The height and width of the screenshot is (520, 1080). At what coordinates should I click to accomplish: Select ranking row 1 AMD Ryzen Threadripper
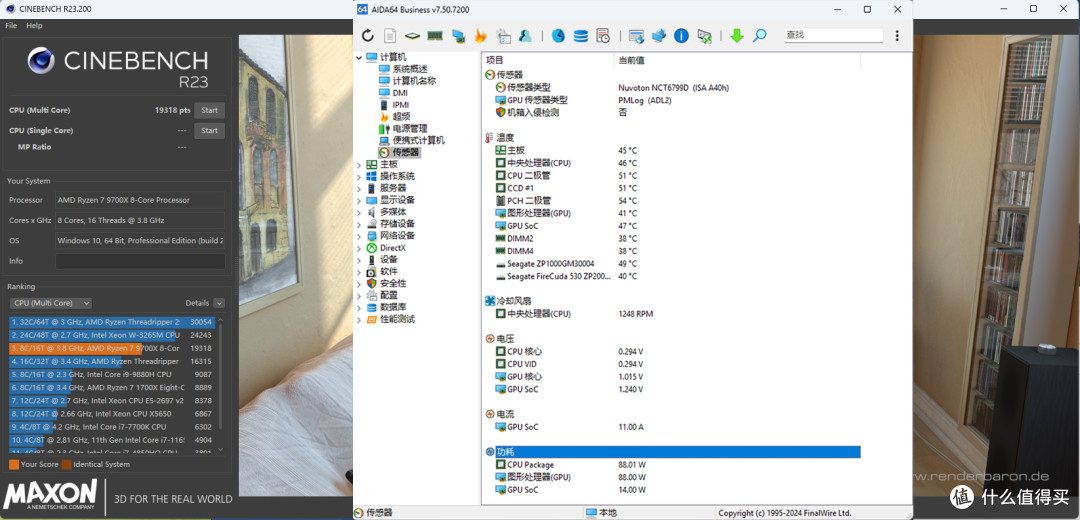tap(112, 322)
